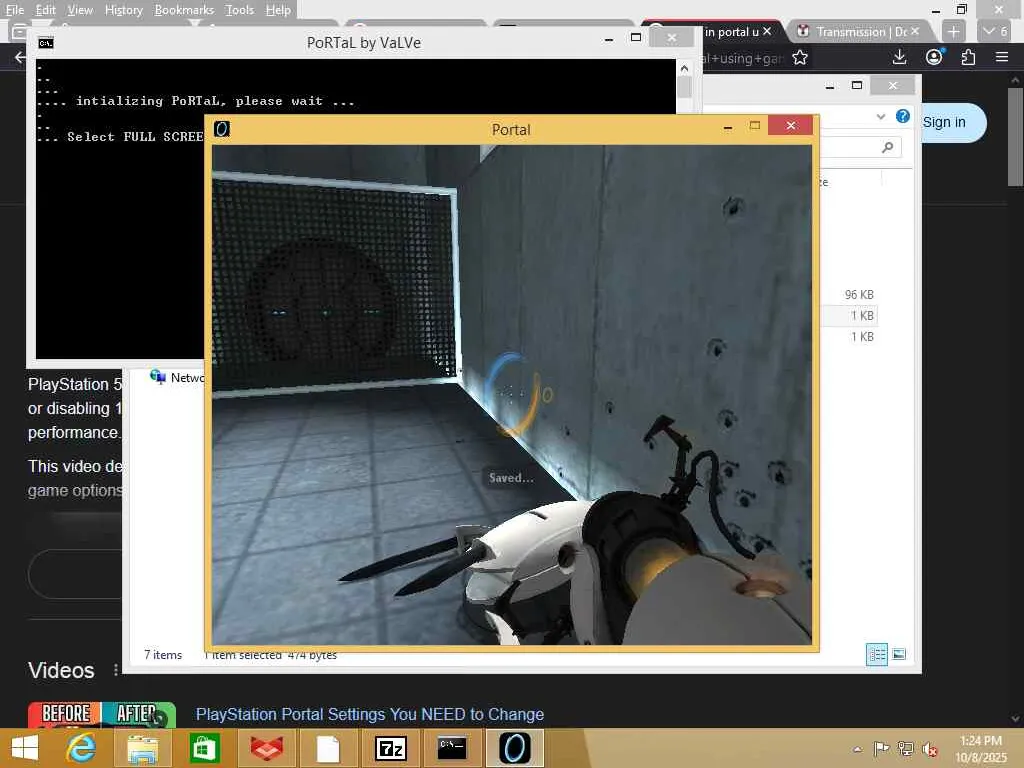The height and width of the screenshot is (768, 1024).
Task: Open the network tray icon
Action: click(906, 749)
